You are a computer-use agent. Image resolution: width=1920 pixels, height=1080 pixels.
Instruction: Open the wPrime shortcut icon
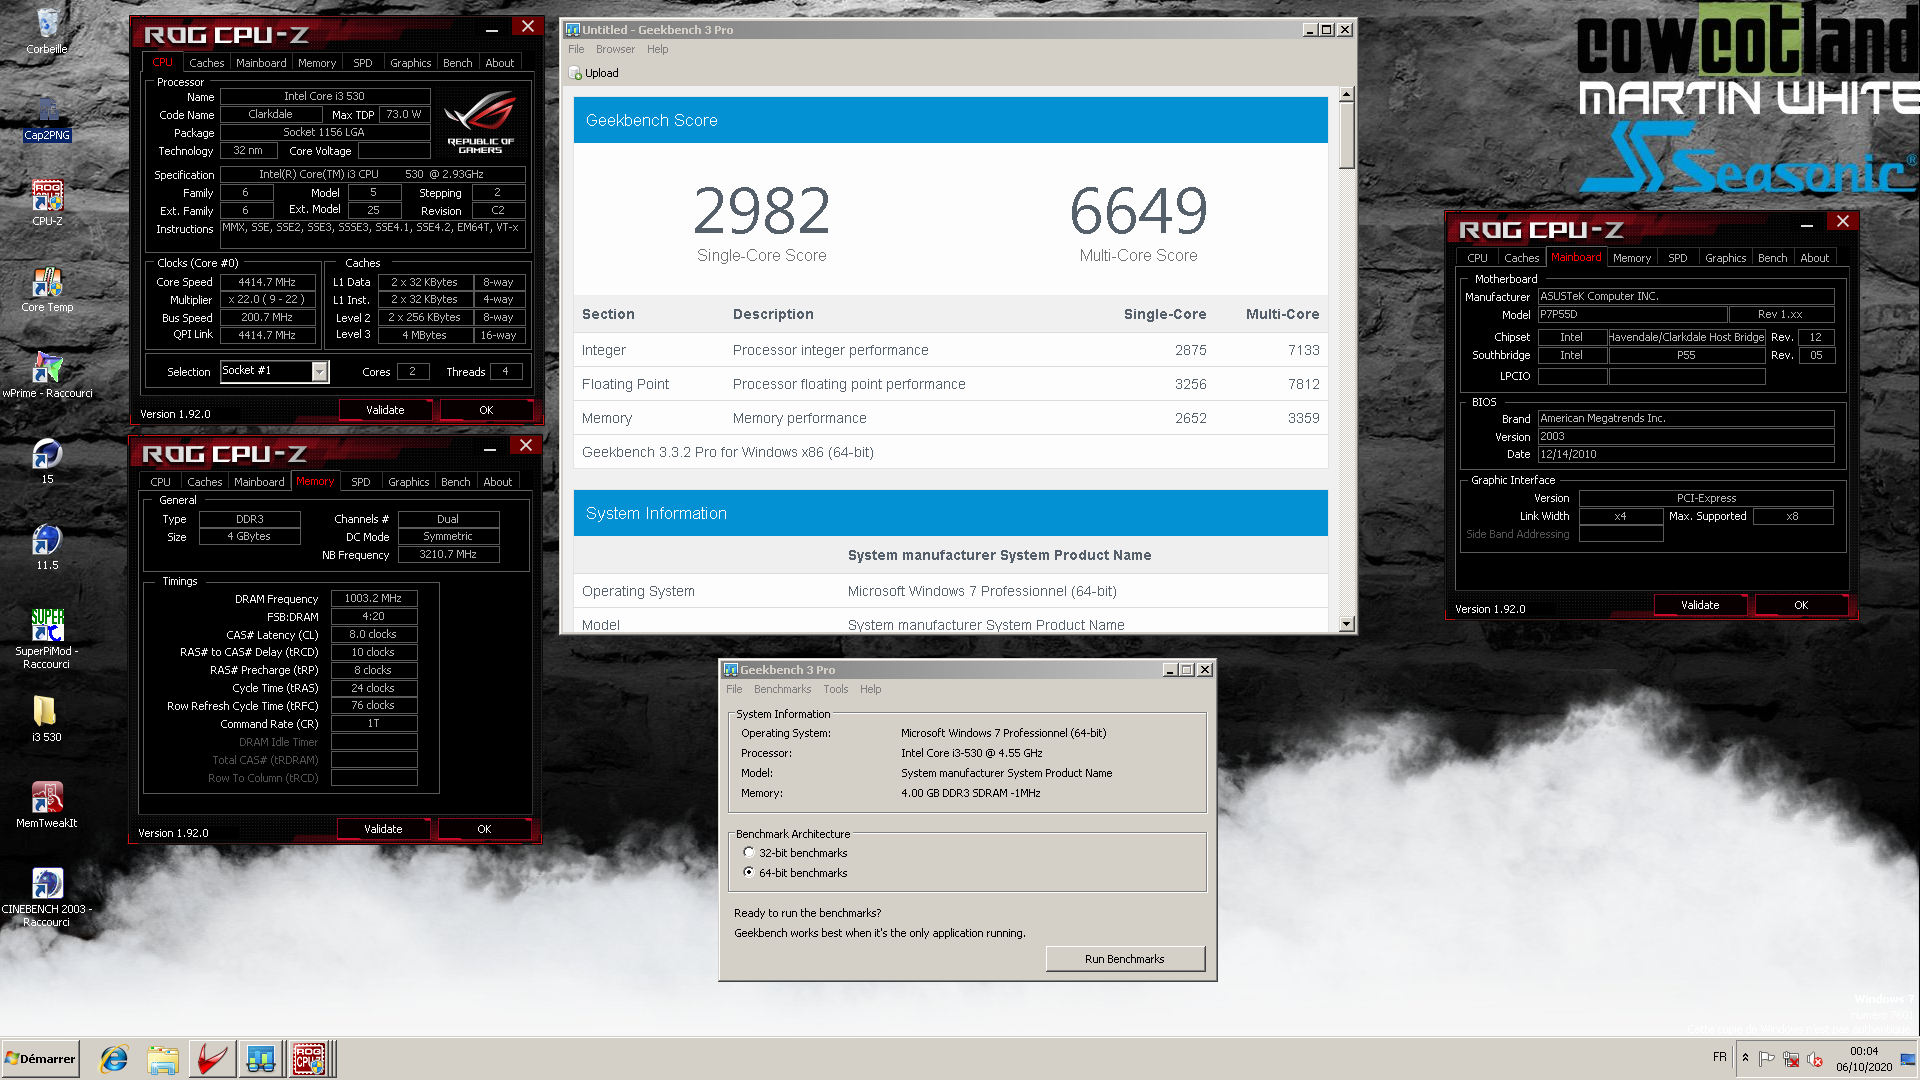[x=47, y=375]
